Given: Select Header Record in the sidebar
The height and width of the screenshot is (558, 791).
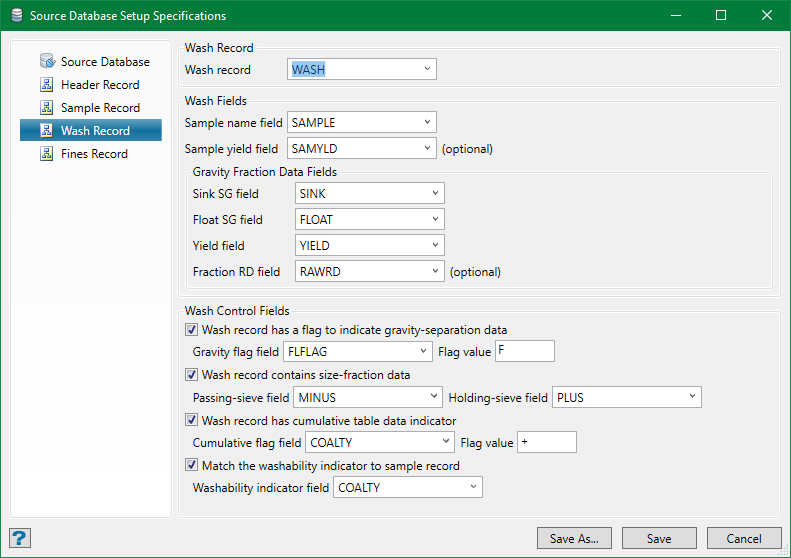Looking at the screenshot, I should pyautogui.click(x=100, y=85).
